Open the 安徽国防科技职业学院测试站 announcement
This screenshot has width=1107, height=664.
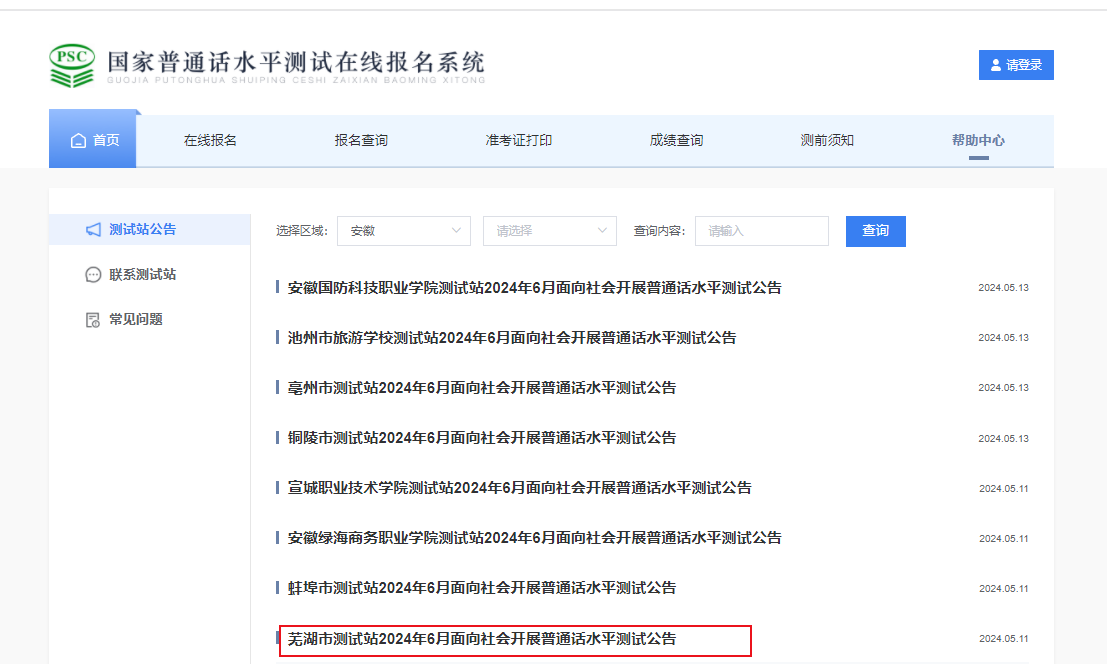[534, 288]
